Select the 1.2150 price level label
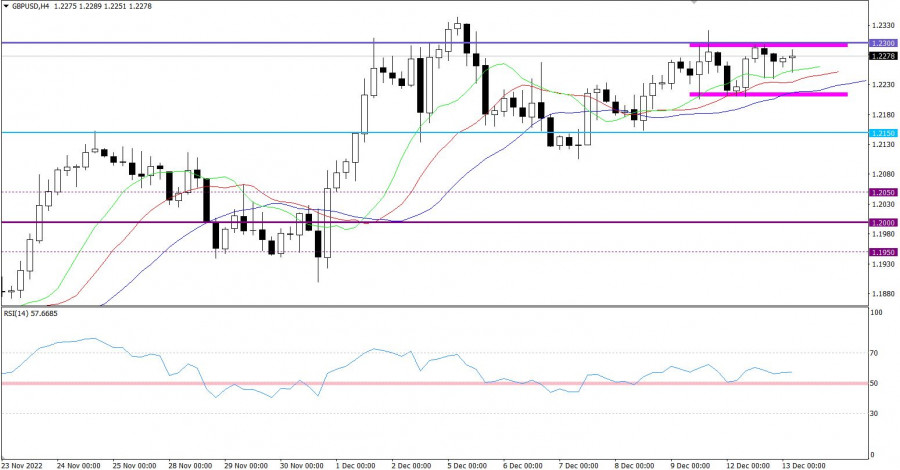900x470 pixels. point(882,133)
